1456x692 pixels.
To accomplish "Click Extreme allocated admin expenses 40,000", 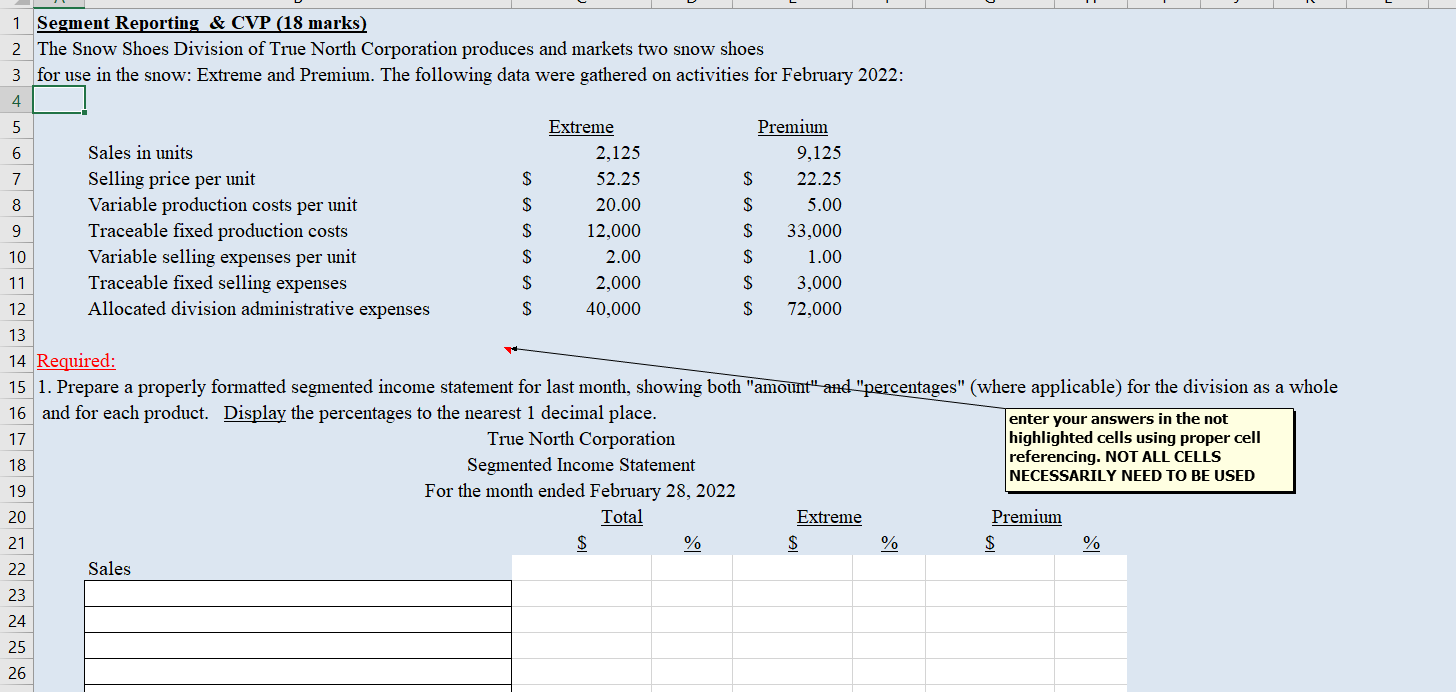I will pyautogui.click(x=614, y=309).
